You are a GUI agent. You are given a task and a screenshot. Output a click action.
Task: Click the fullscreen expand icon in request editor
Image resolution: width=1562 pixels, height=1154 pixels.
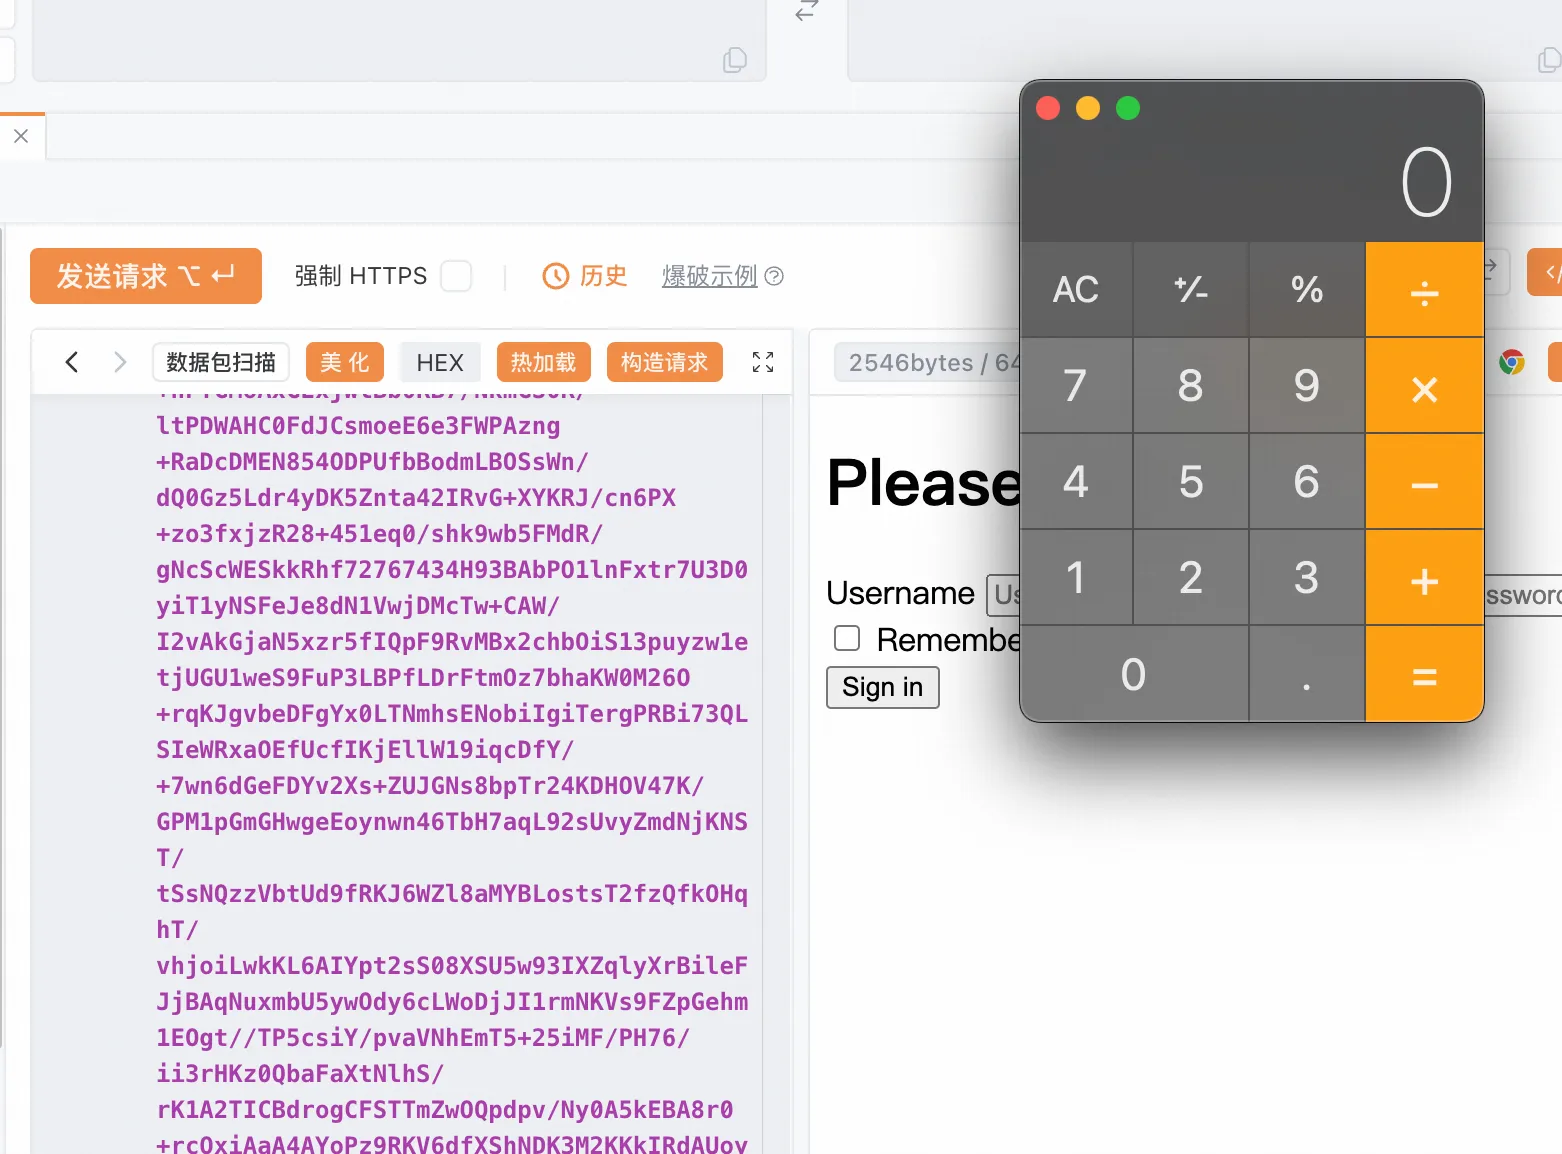point(763,362)
